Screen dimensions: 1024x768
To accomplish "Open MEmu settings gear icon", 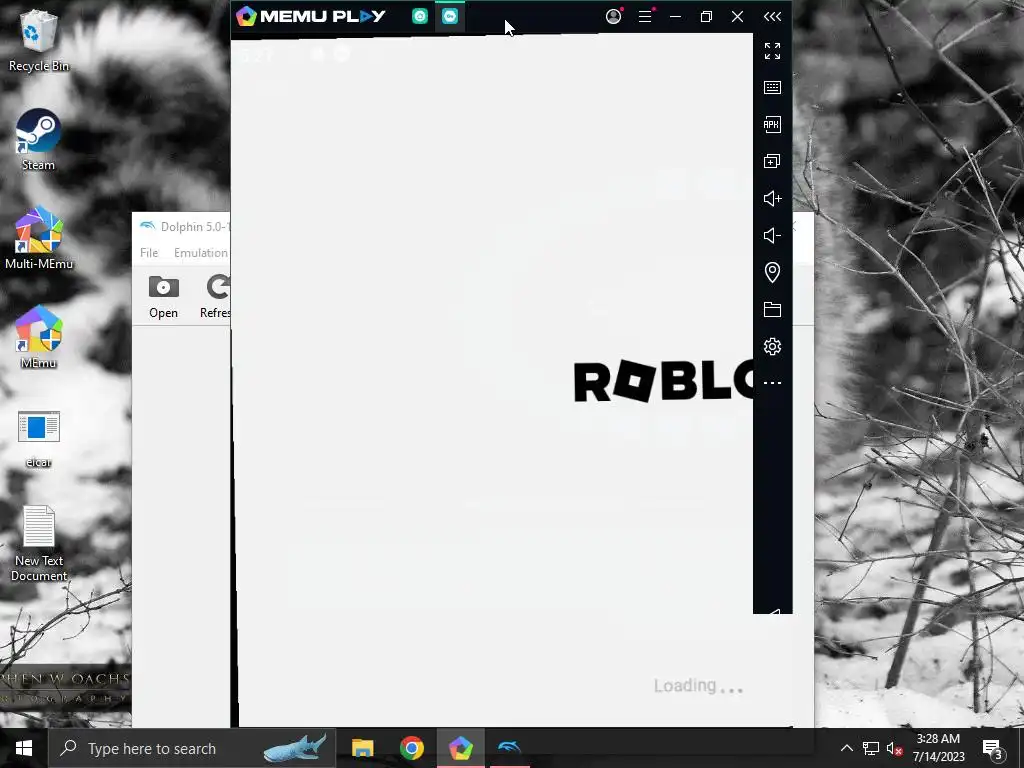I will pos(772,347).
